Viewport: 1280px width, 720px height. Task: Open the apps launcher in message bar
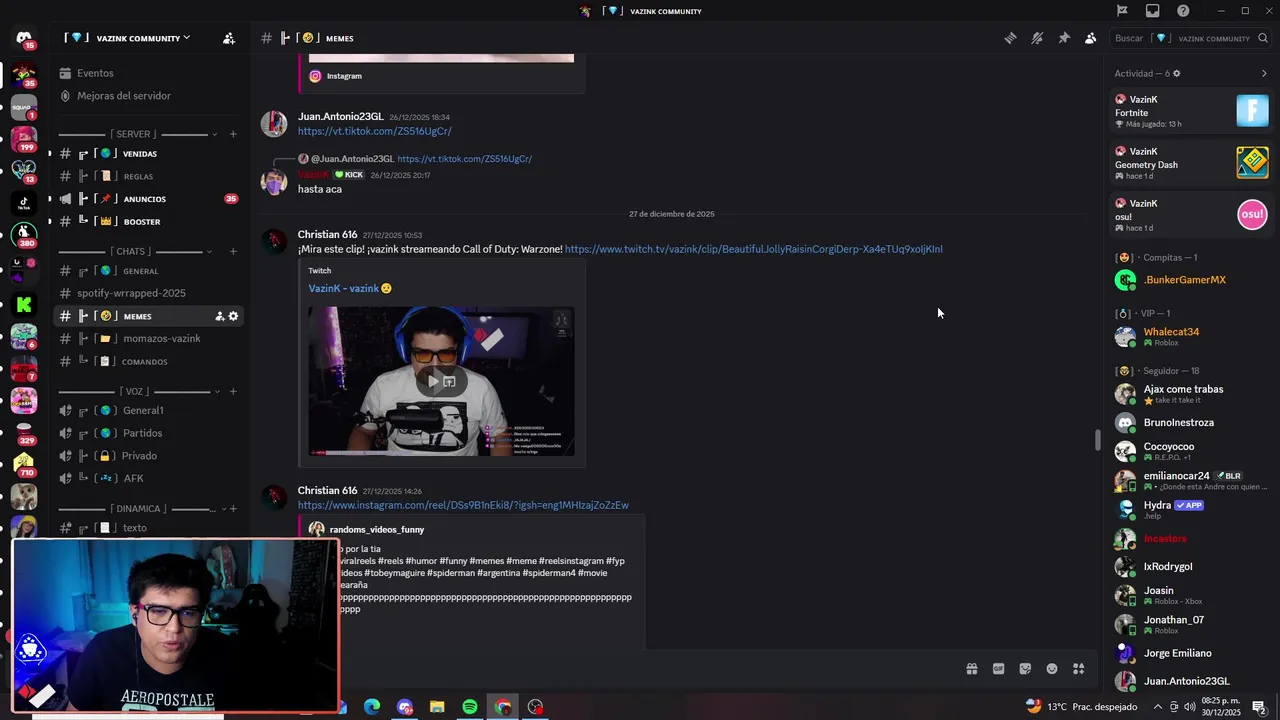pos(1078,669)
